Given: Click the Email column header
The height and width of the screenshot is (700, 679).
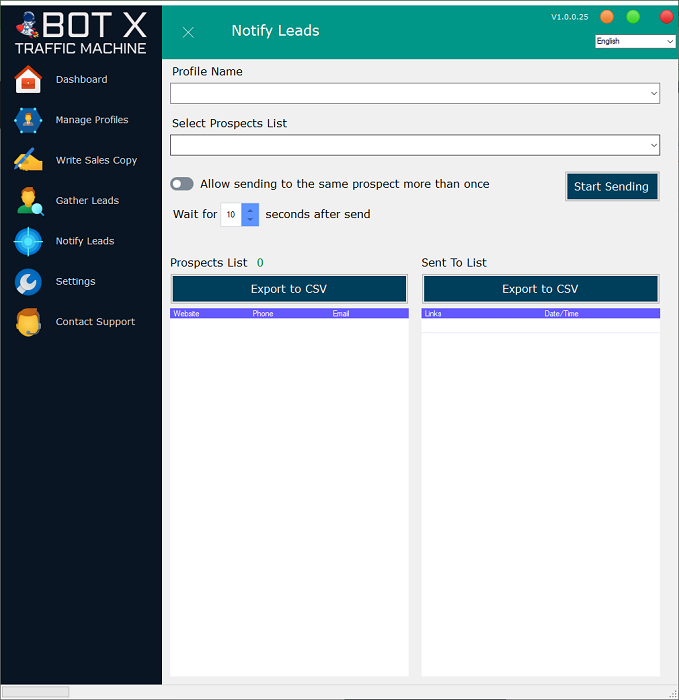Looking at the screenshot, I should (x=341, y=313).
